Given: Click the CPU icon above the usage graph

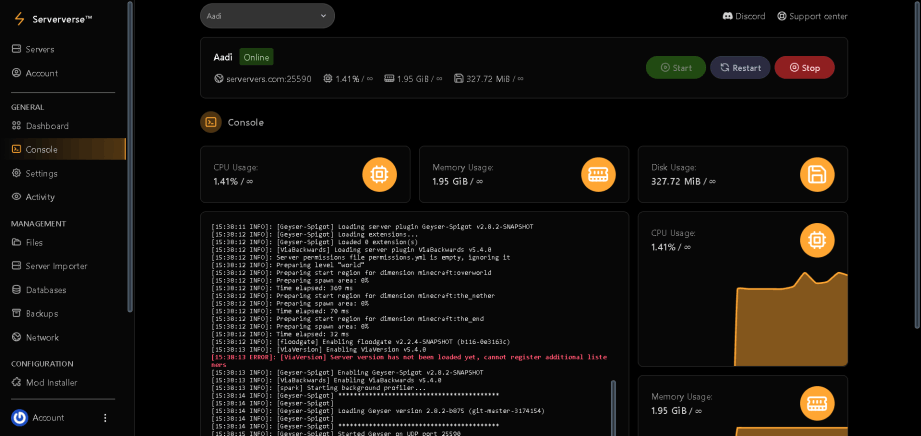Looking at the screenshot, I should 818,240.
